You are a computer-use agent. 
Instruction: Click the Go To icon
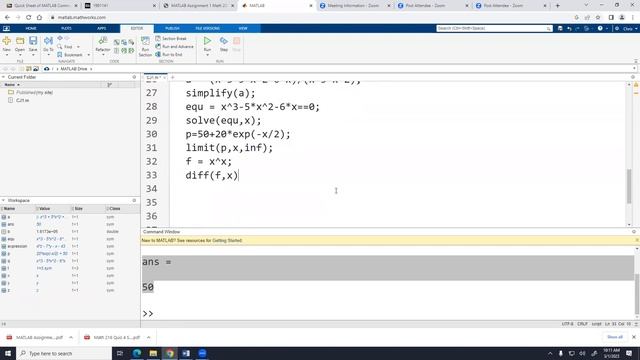click(48, 41)
